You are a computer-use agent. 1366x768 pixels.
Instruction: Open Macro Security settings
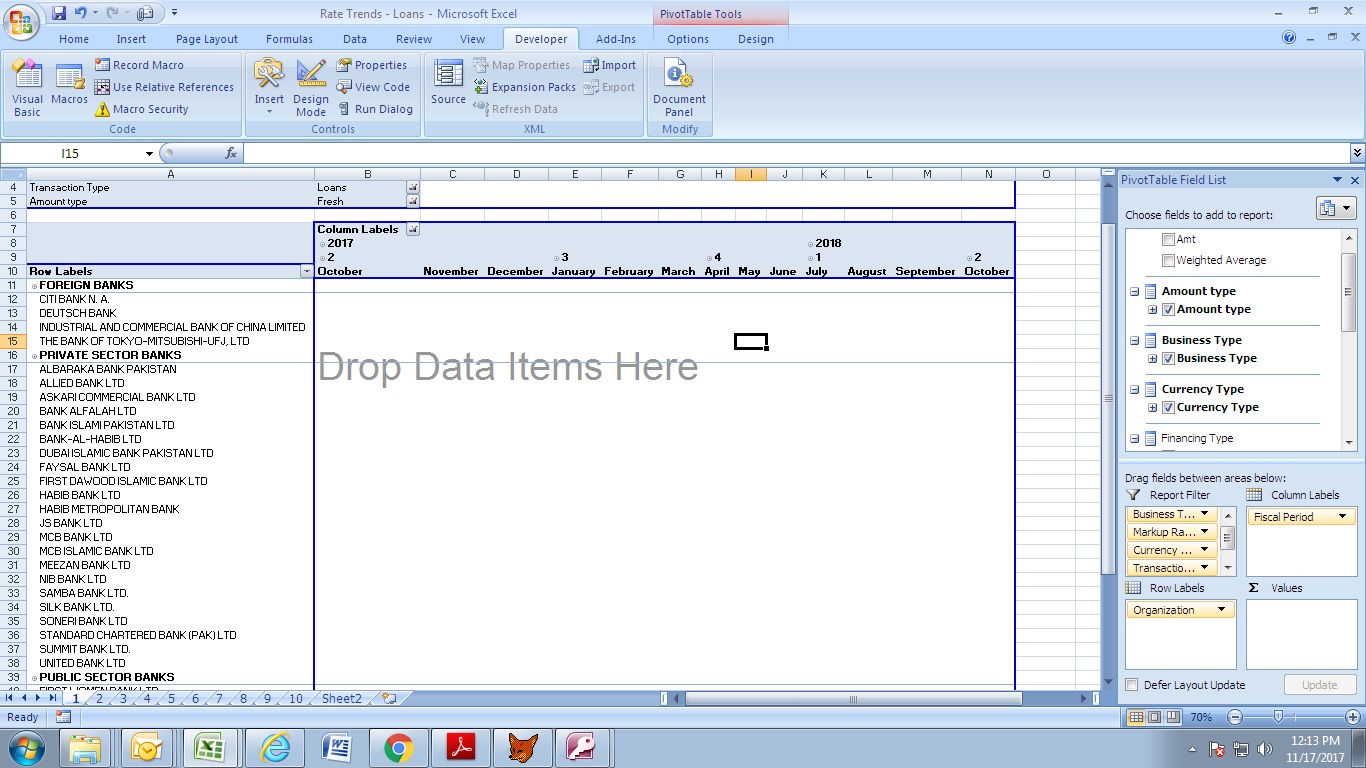tap(141, 109)
